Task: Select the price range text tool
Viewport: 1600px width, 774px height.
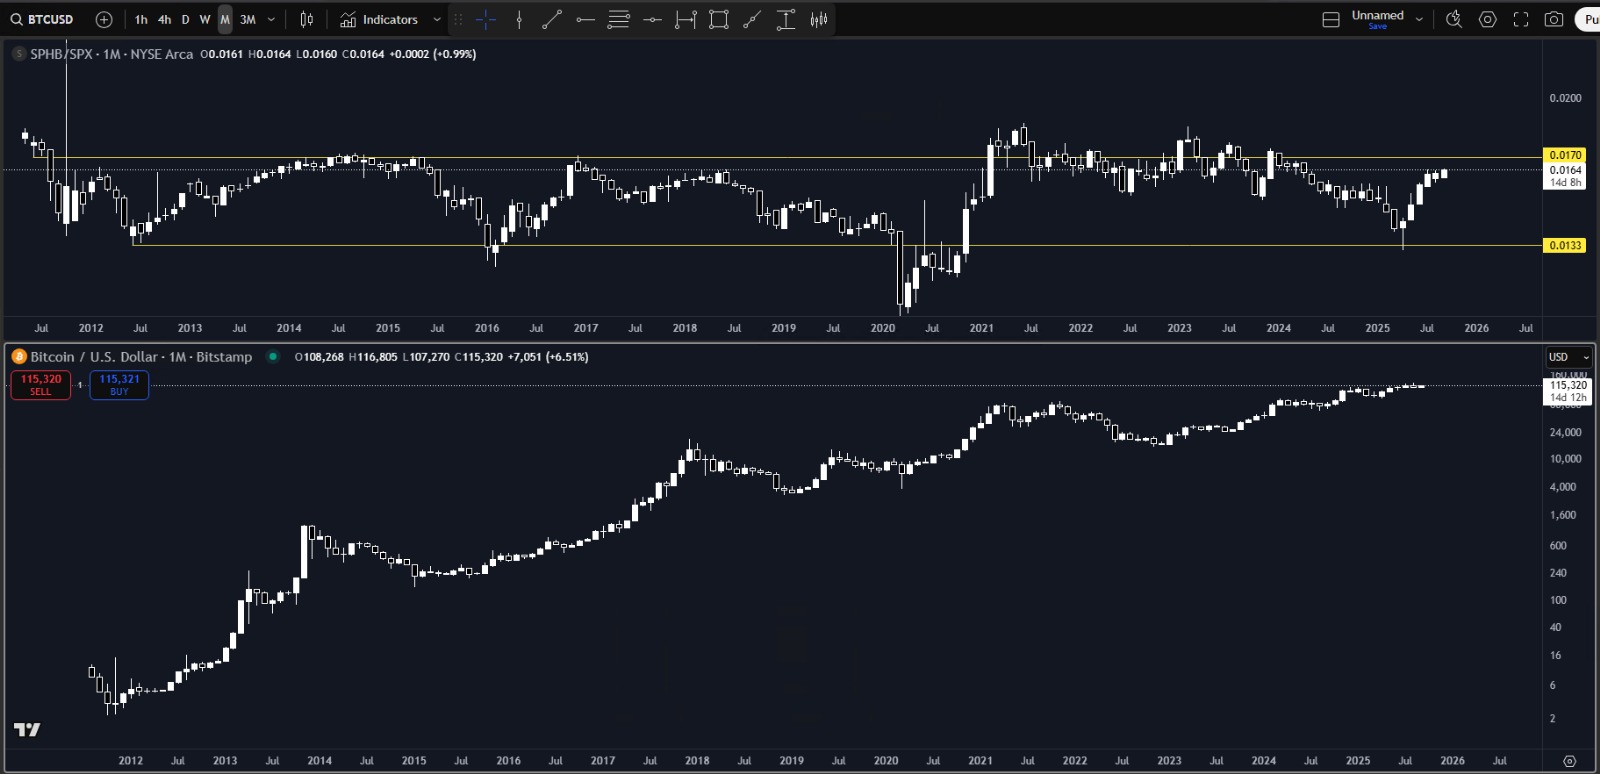Action: coord(786,19)
